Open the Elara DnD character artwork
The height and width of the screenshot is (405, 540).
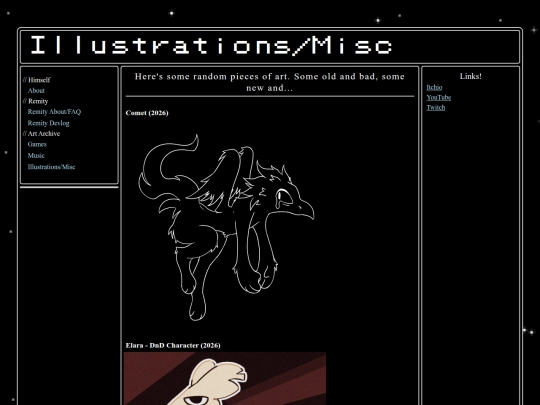pos(225,378)
